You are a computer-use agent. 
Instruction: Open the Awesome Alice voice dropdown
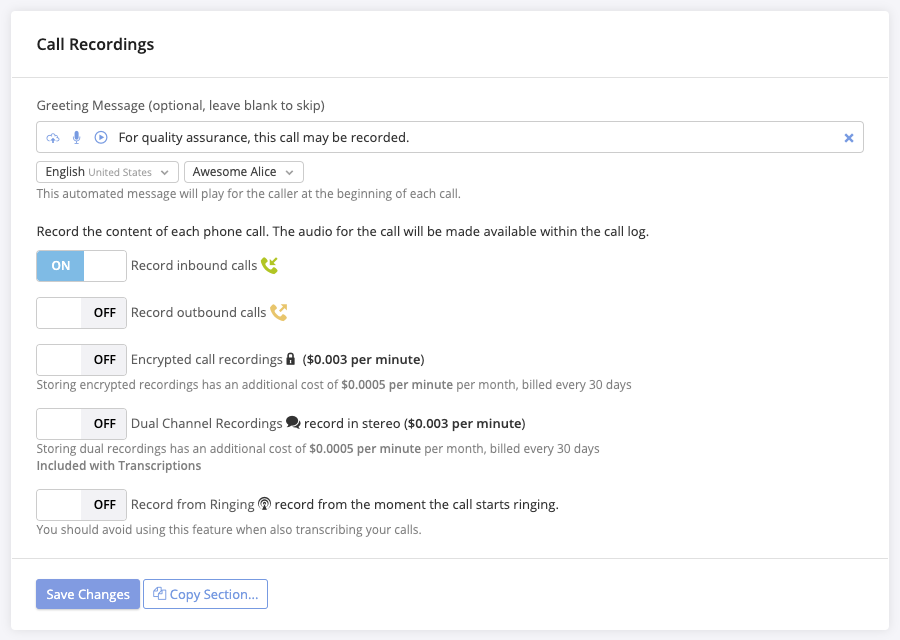[244, 172]
